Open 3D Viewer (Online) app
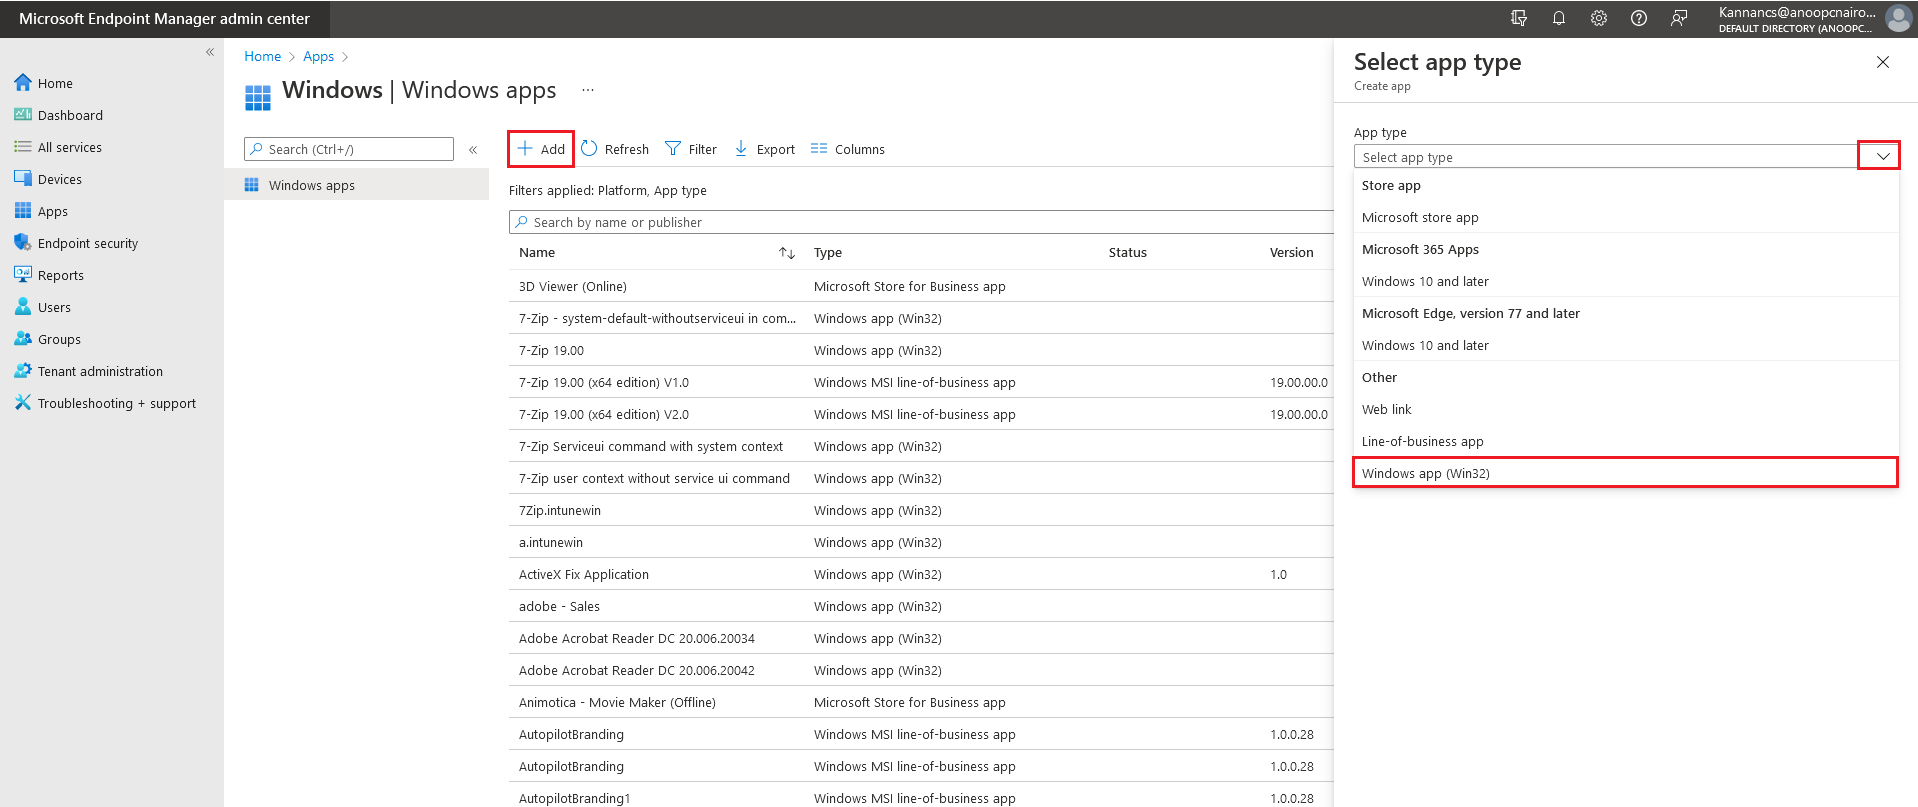The height and width of the screenshot is (807, 1918). pyautogui.click(x=573, y=286)
